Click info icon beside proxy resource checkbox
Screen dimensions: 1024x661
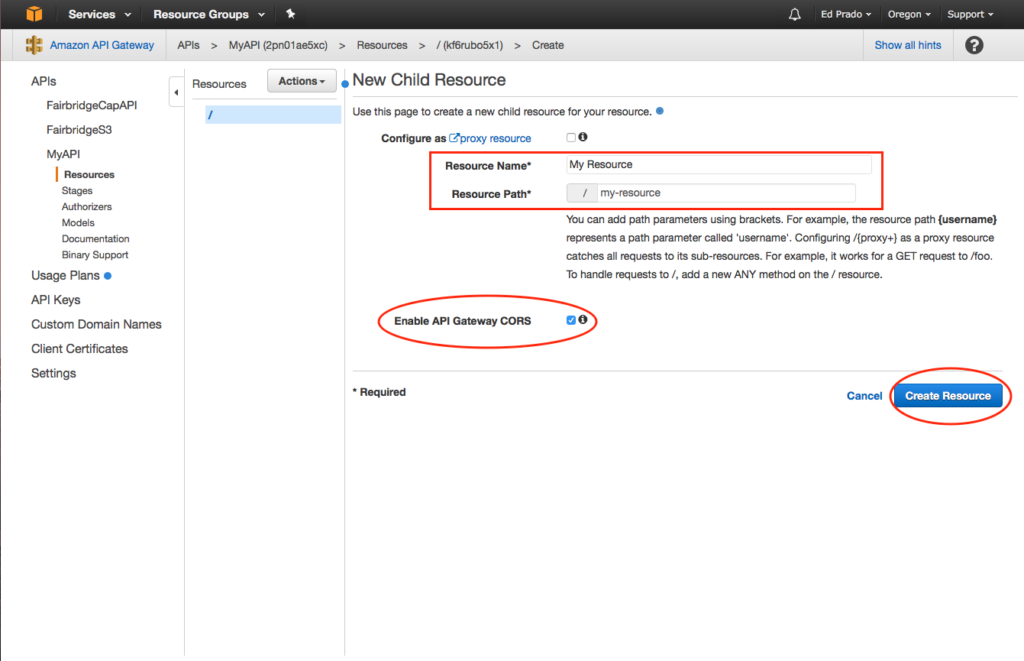582,138
